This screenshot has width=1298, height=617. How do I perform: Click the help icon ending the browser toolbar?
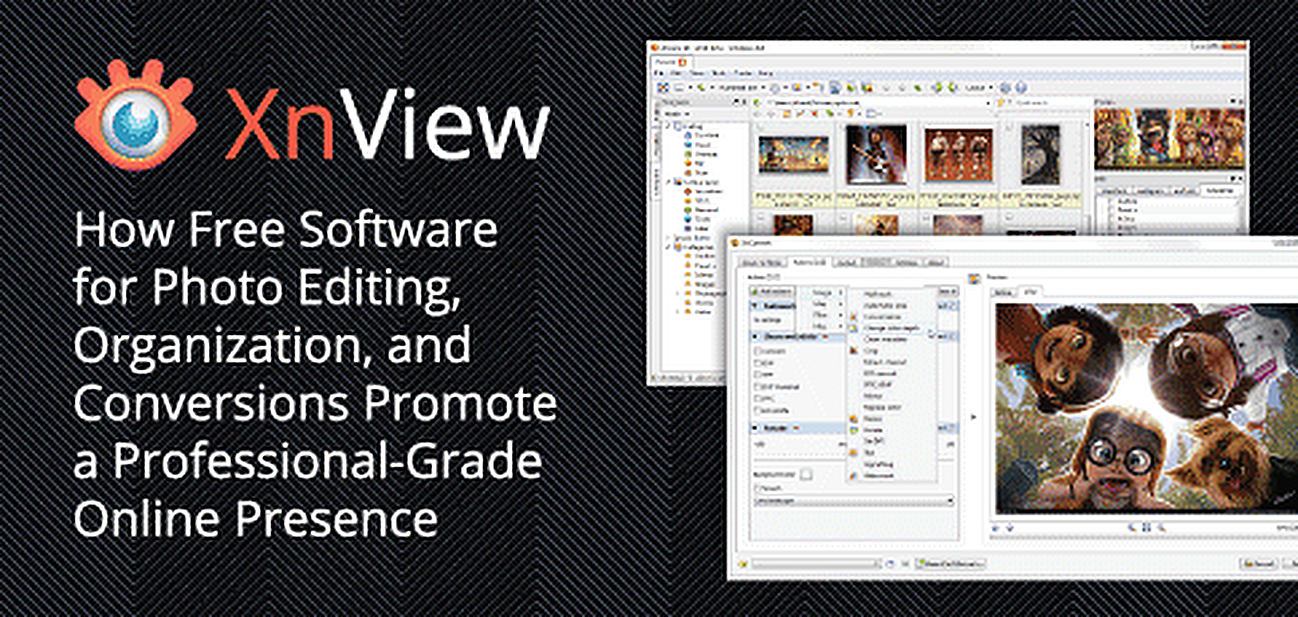pyautogui.click(x=1021, y=88)
